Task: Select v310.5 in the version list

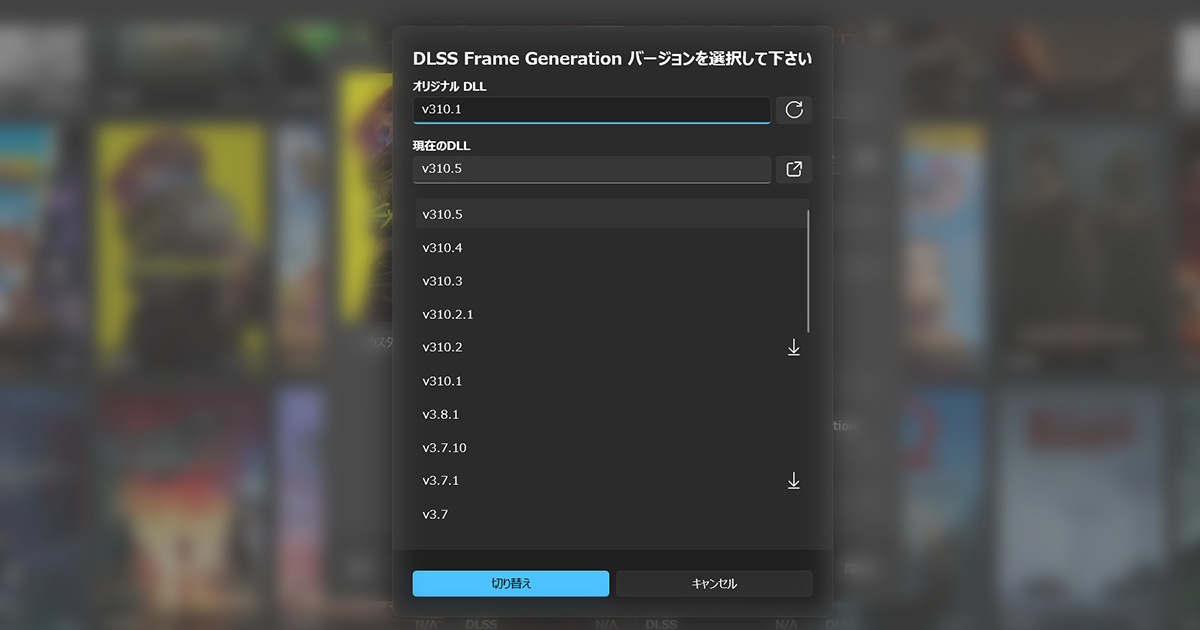Action: click(600, 214)
